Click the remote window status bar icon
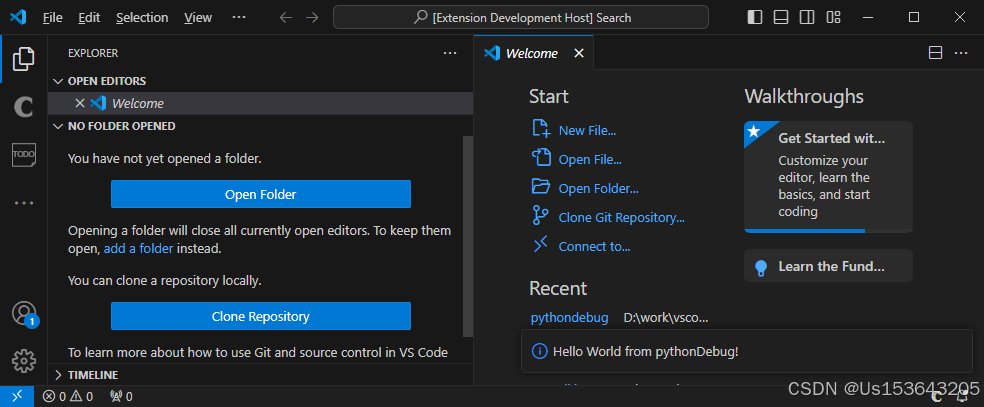This screenshot has width=984, height=407. pyautogui.click(x=15, y=396)
